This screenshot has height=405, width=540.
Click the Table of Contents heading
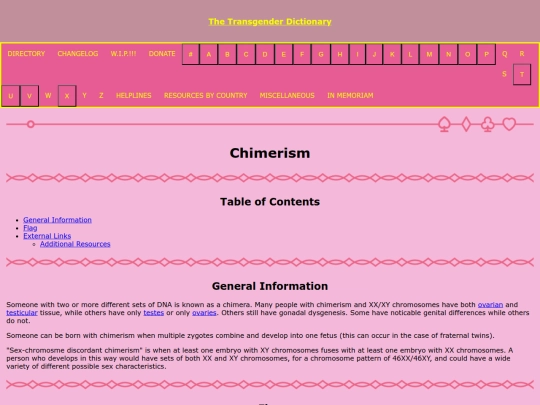click(270, 201)
